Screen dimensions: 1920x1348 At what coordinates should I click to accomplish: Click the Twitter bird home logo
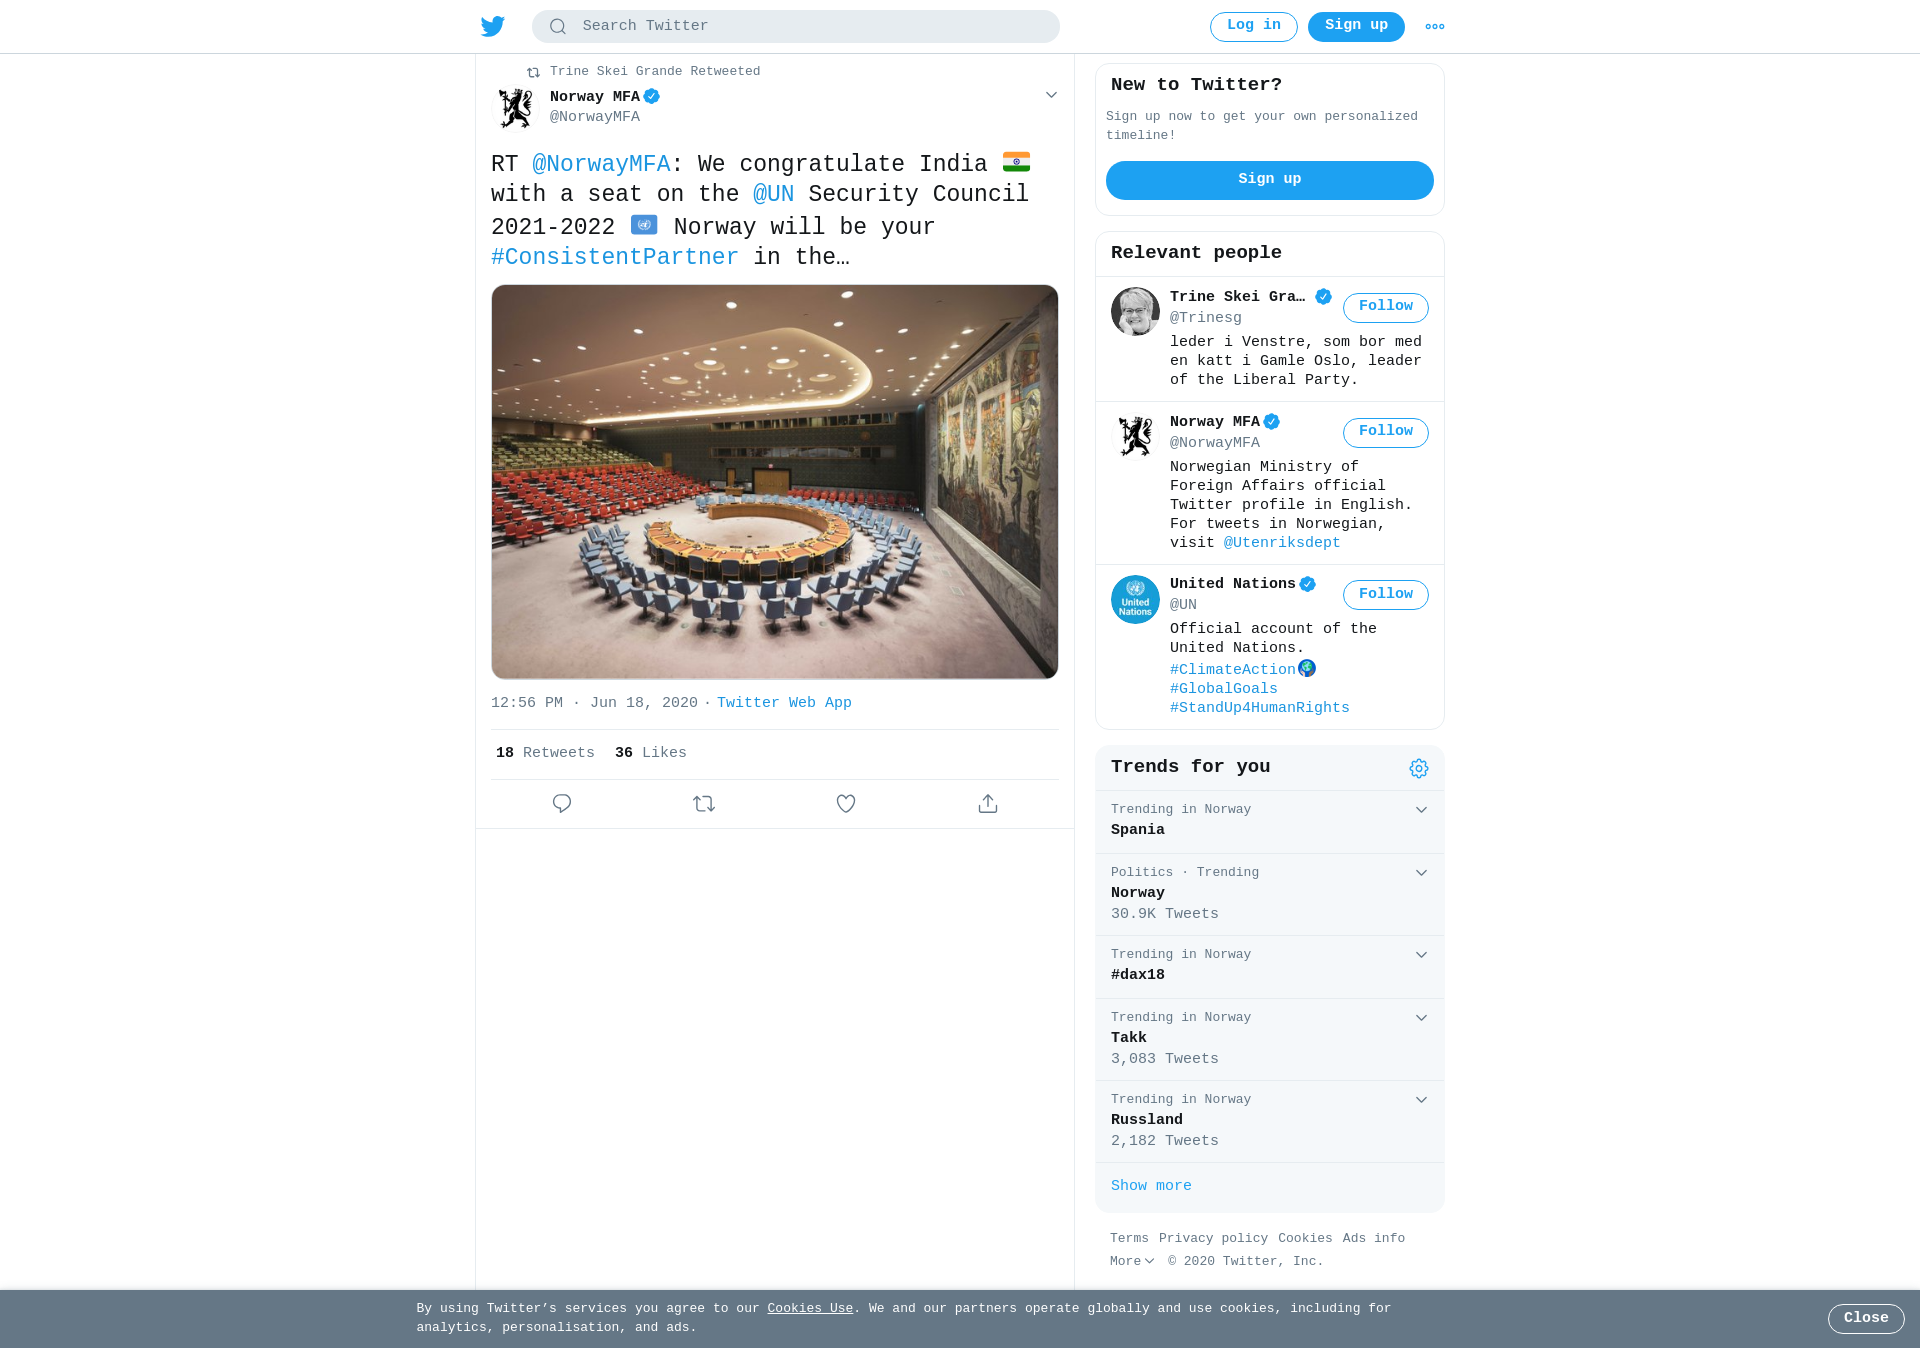tap(493, 26)
